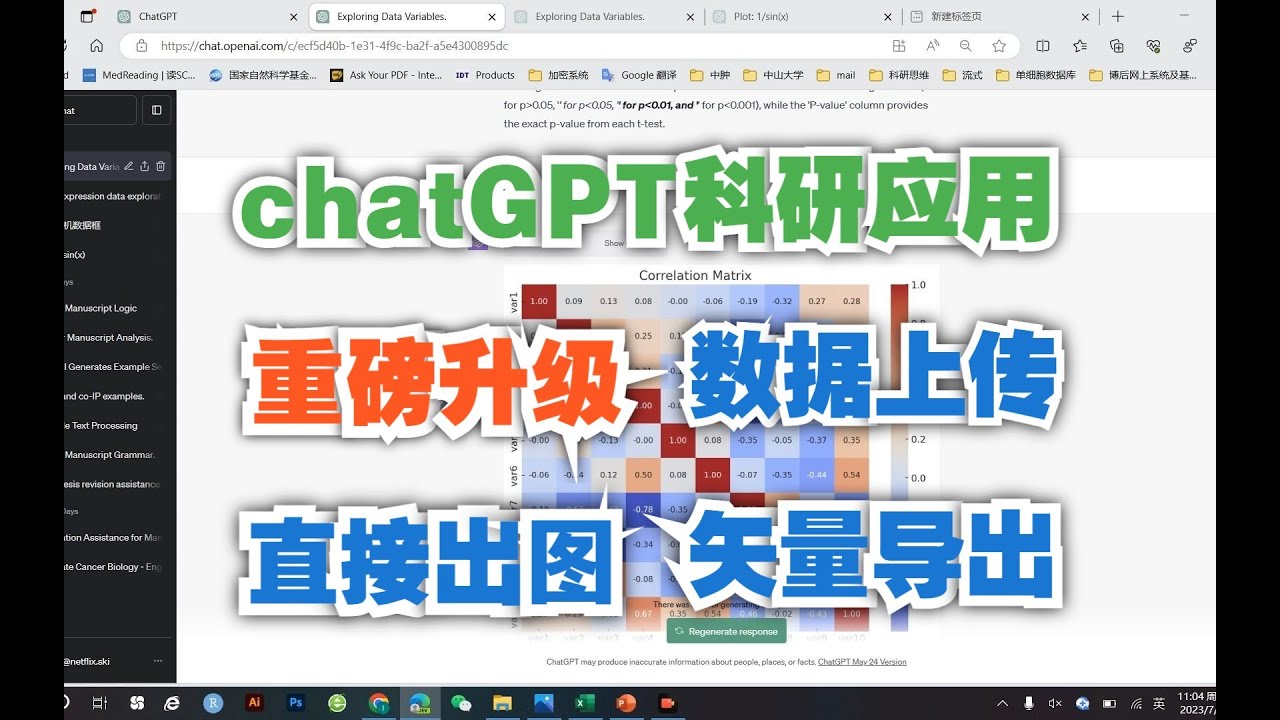The height and width of the screenshot is (720, 1280).
Task: Open the Ask Your PDF bookmark
Action: click(x=386, y=75)
